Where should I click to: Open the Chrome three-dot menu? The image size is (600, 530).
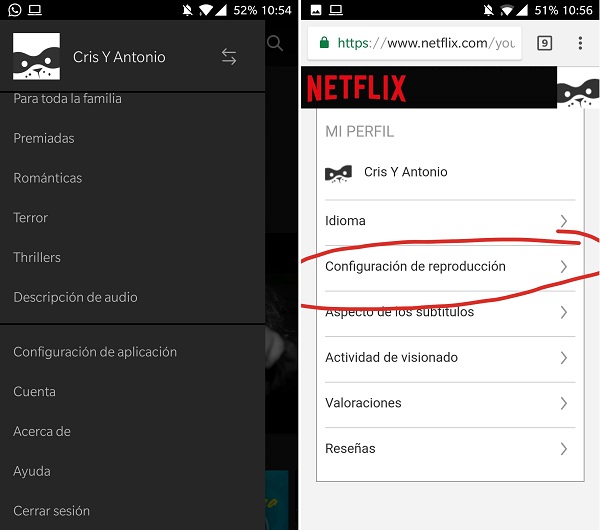tap(580, 43)
